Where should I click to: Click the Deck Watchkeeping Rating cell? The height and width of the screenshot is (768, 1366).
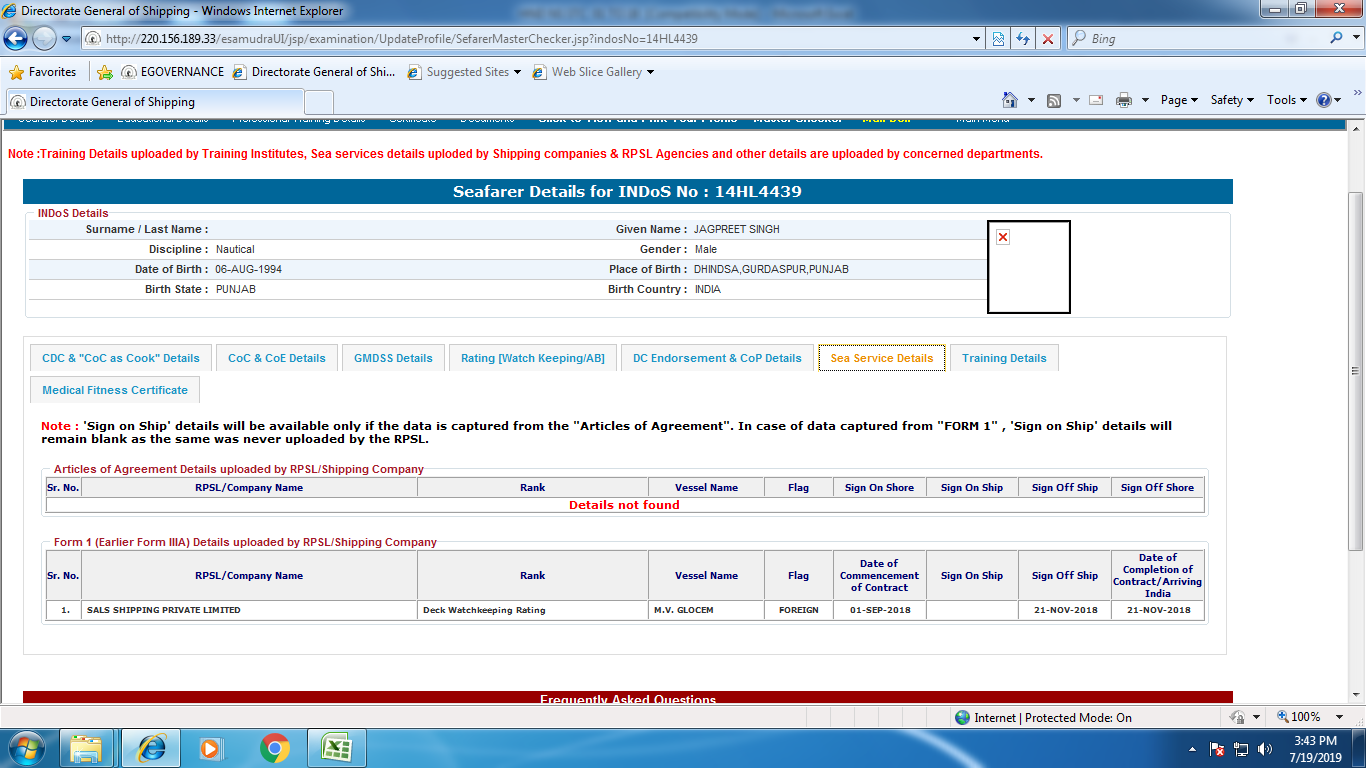(x=533, y=610)
